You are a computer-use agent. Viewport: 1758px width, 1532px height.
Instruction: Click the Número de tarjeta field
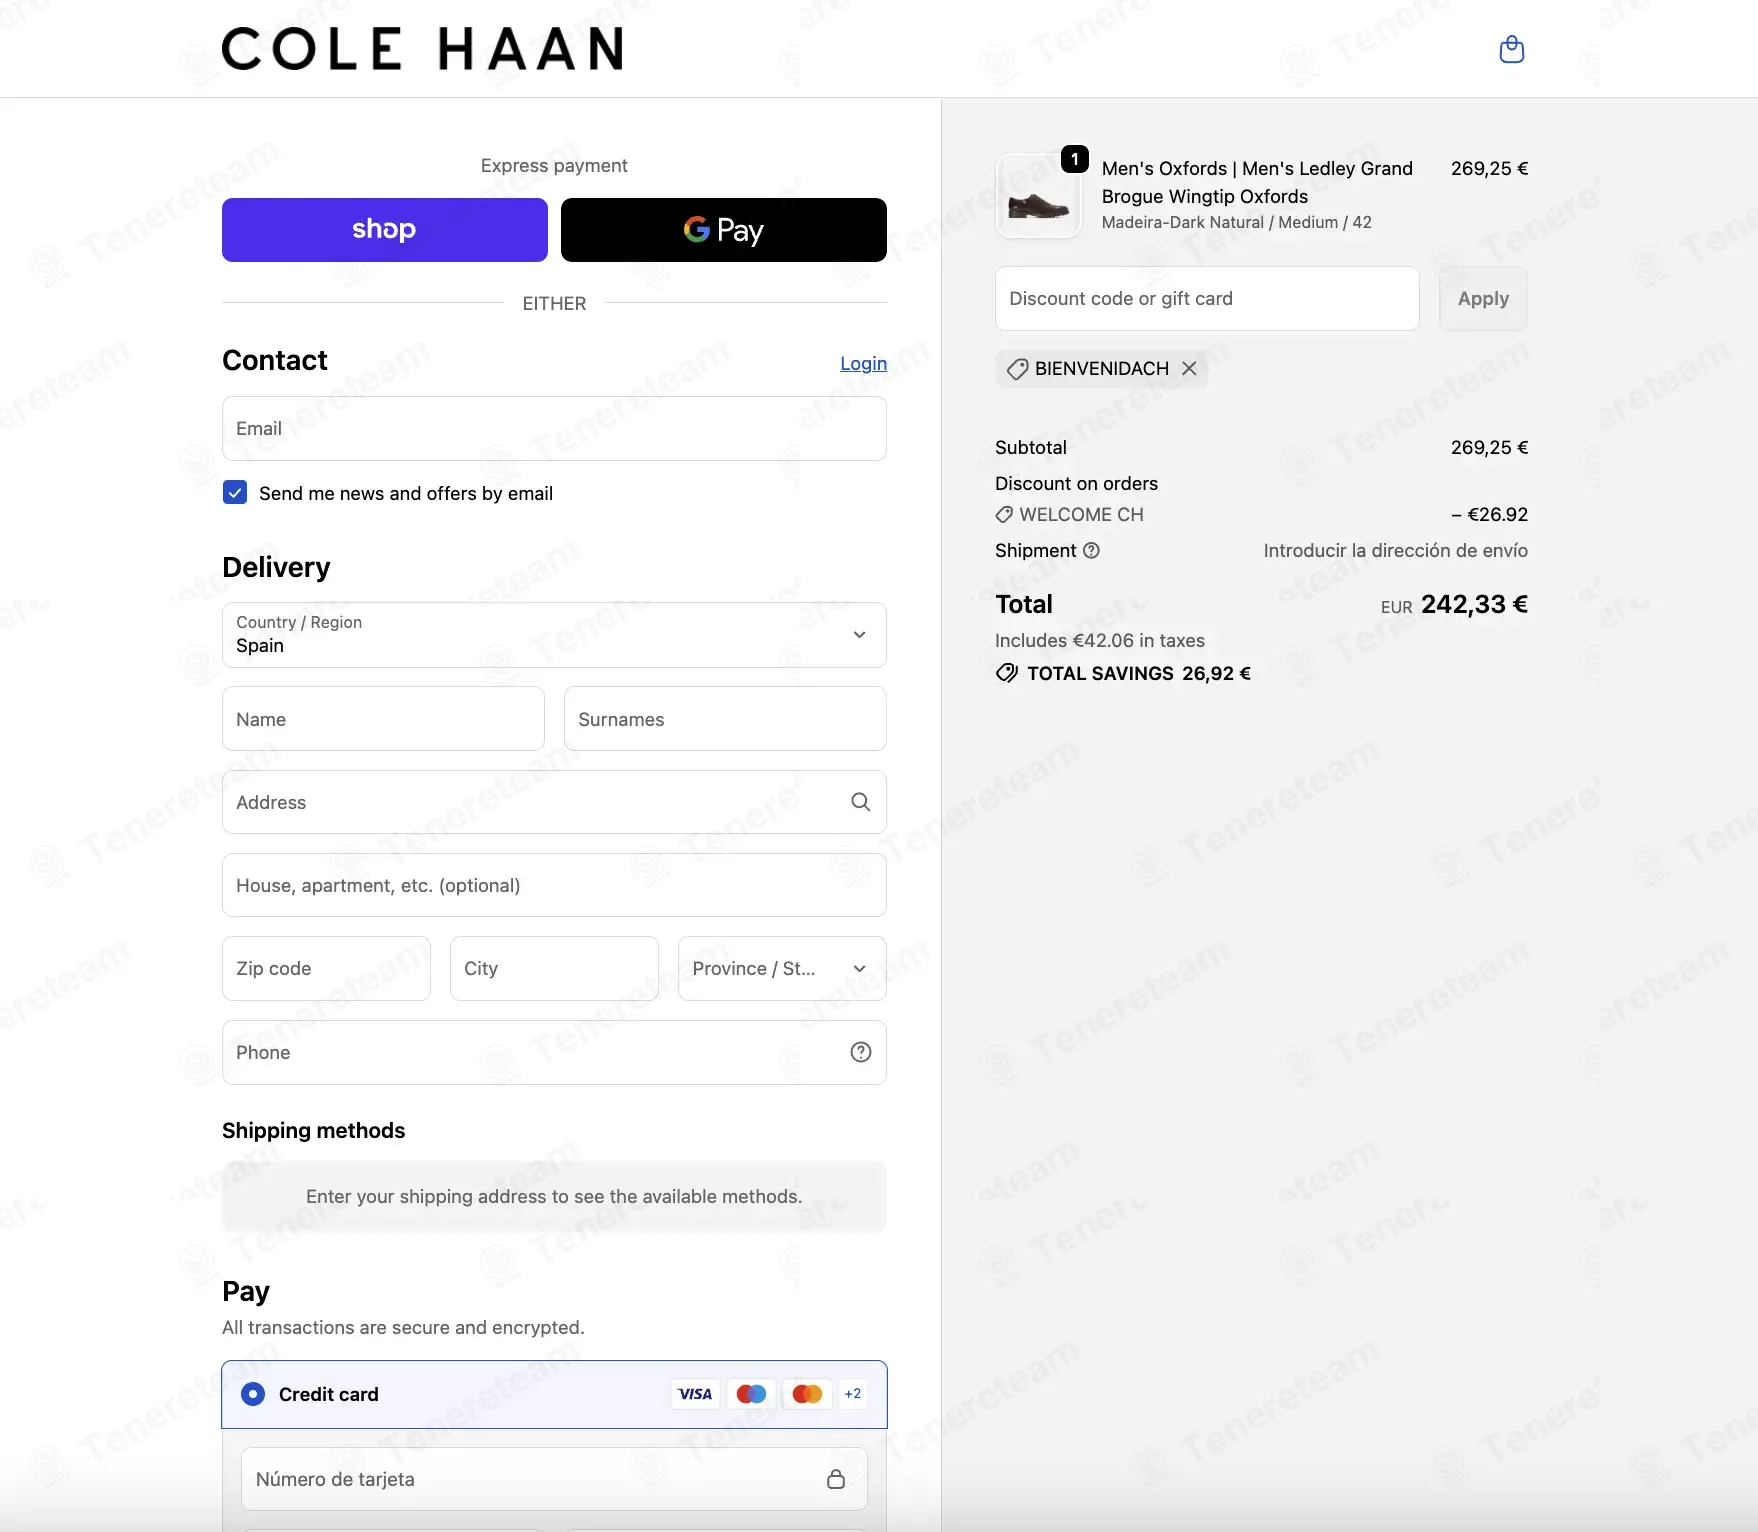click(554, 1479)
